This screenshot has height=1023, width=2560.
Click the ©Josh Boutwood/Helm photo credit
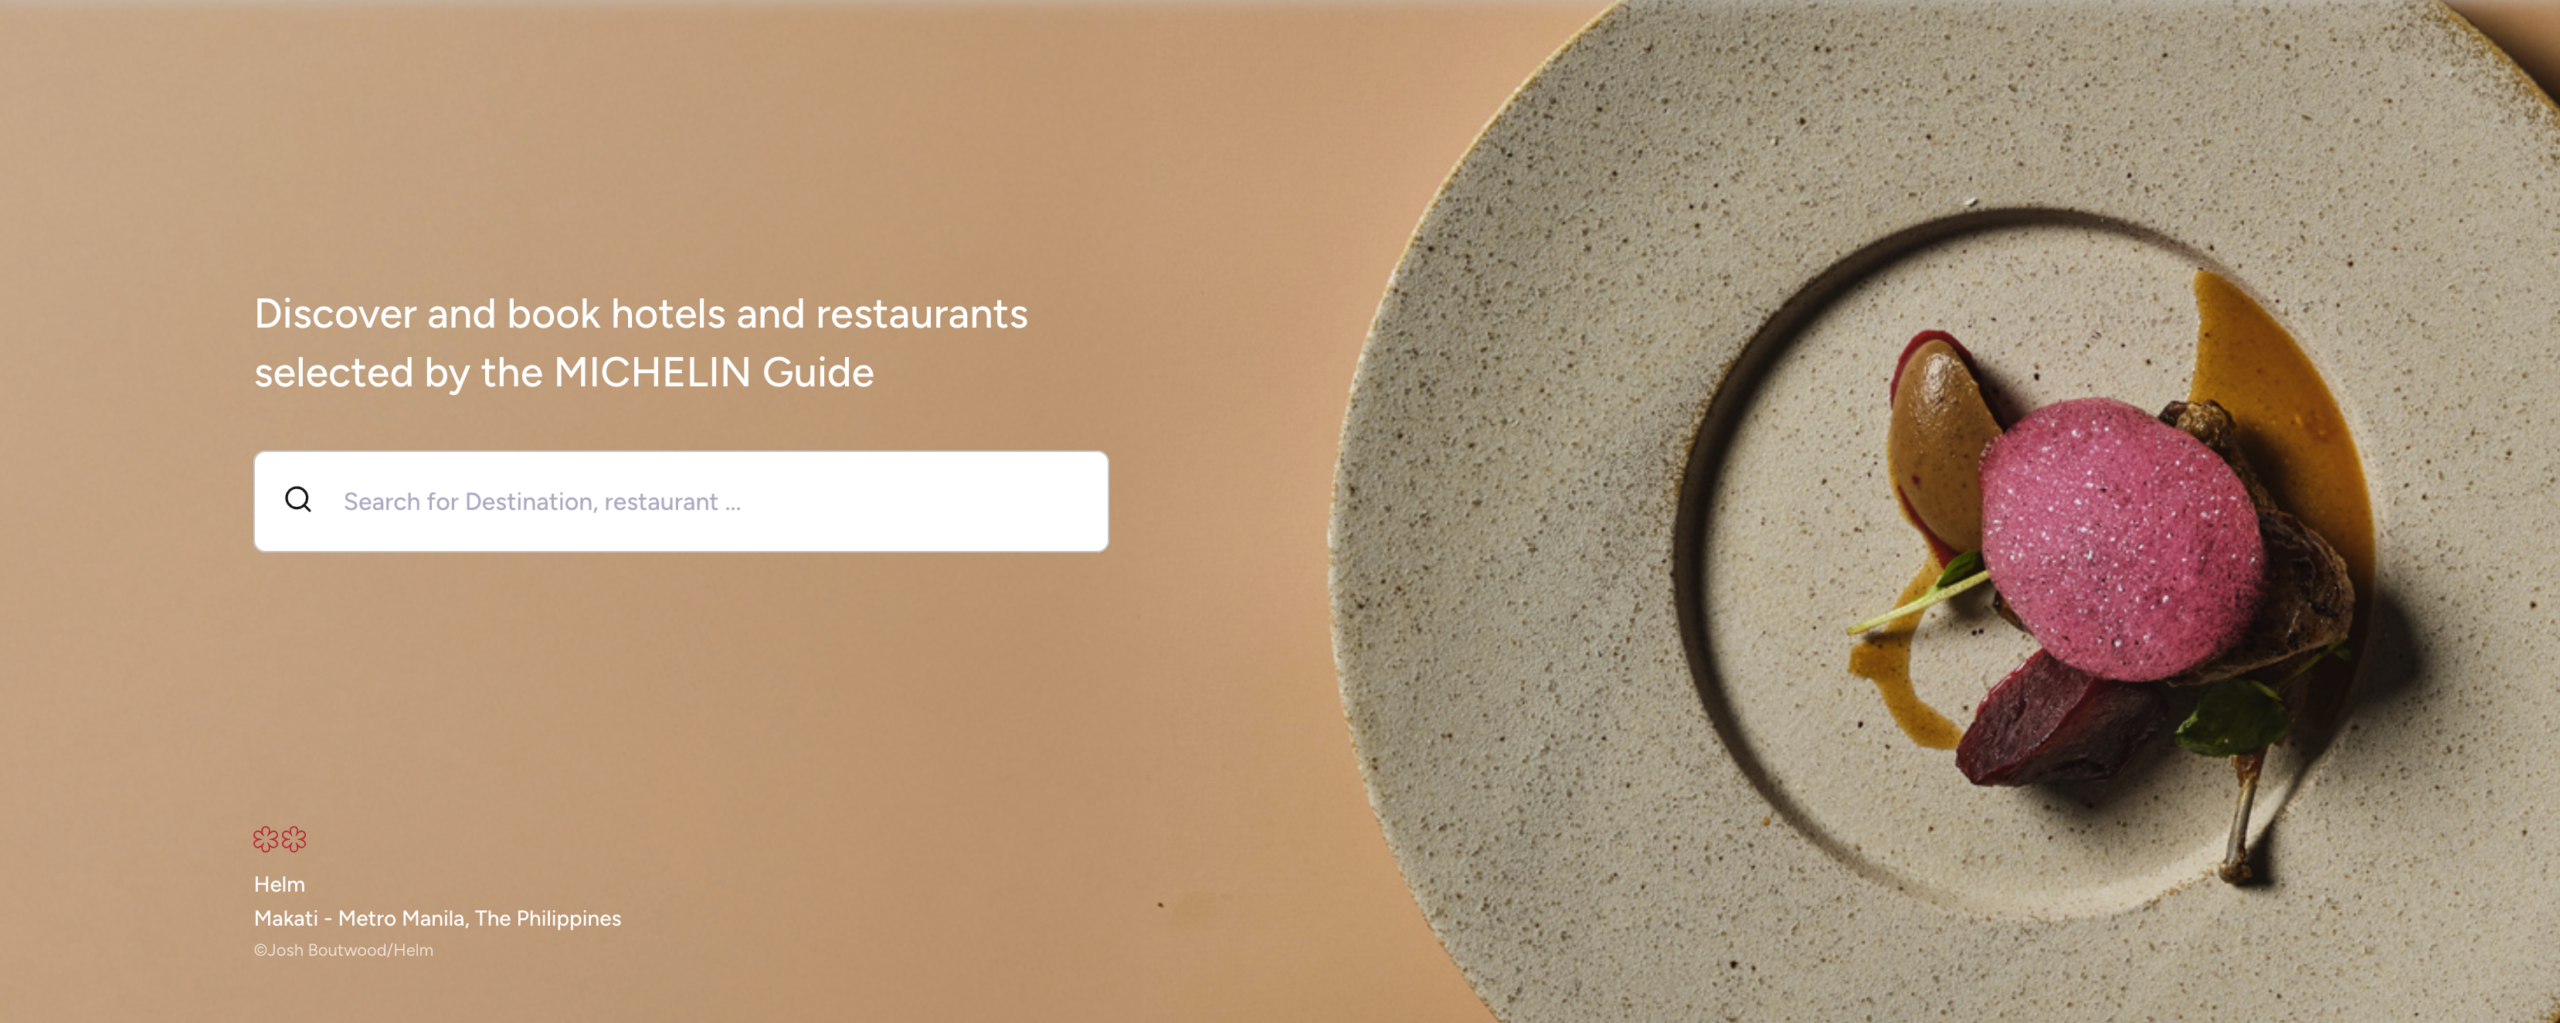343,950
